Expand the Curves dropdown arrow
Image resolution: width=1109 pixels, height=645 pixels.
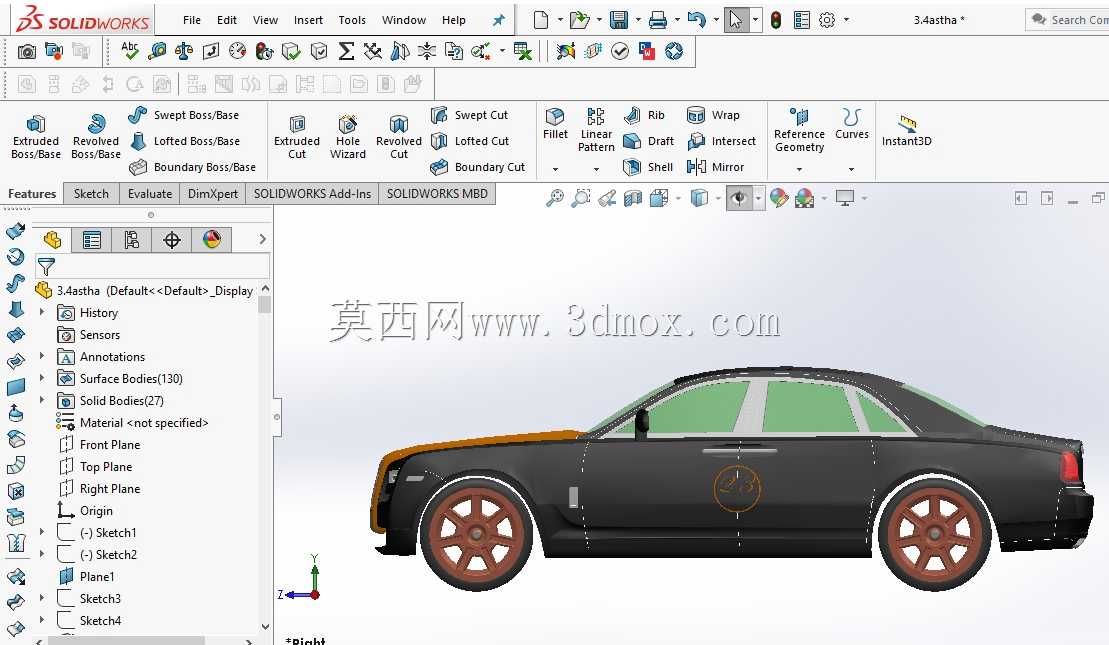click(x=852, y=169)
